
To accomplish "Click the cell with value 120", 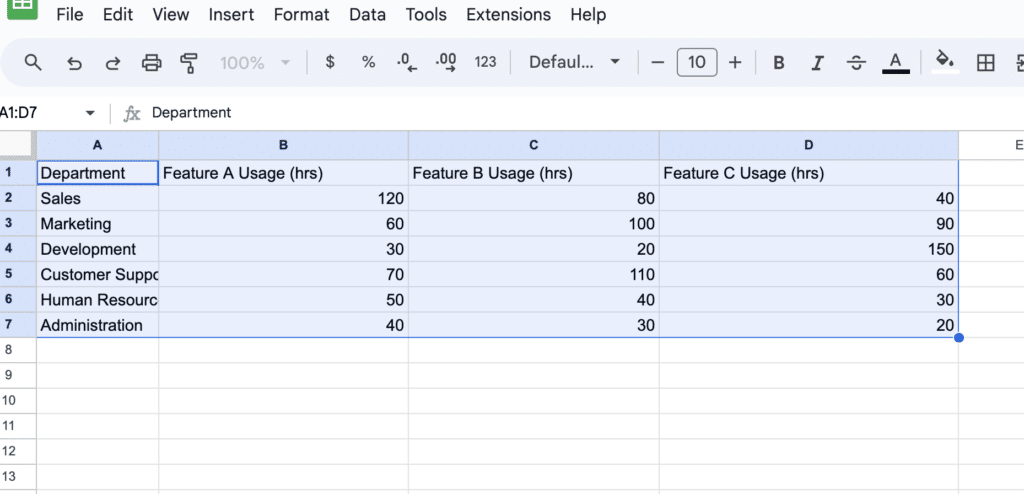I will click(283, 198).
